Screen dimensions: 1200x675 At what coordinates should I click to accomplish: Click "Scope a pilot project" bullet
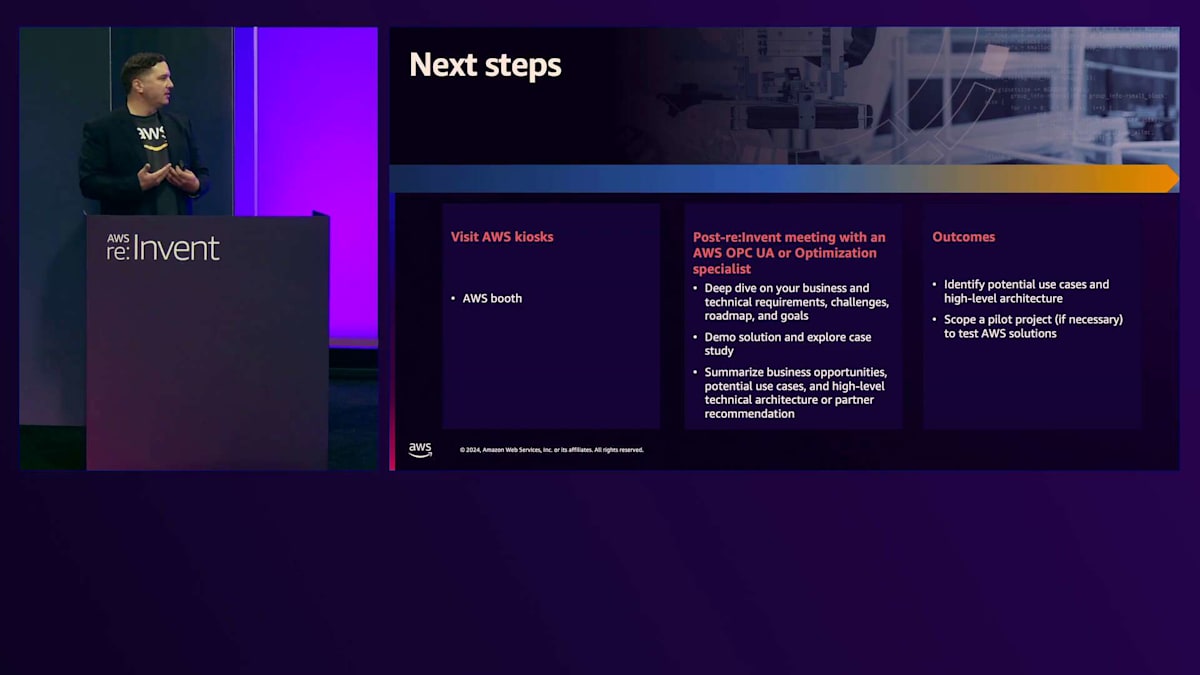click(1028, 326)
